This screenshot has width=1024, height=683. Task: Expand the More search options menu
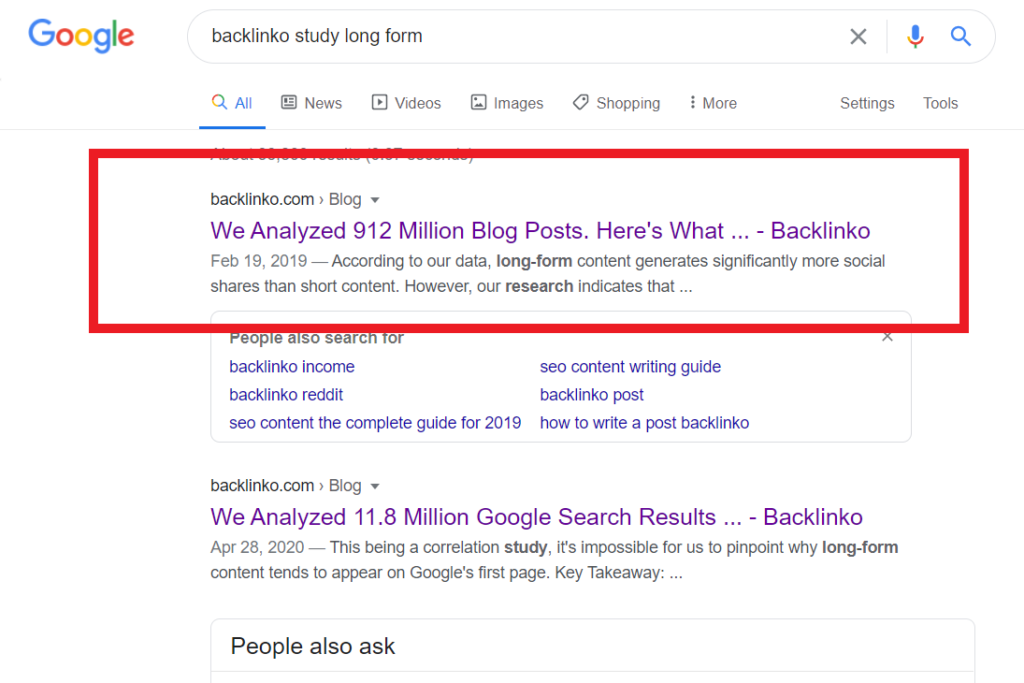pos(713,103)
